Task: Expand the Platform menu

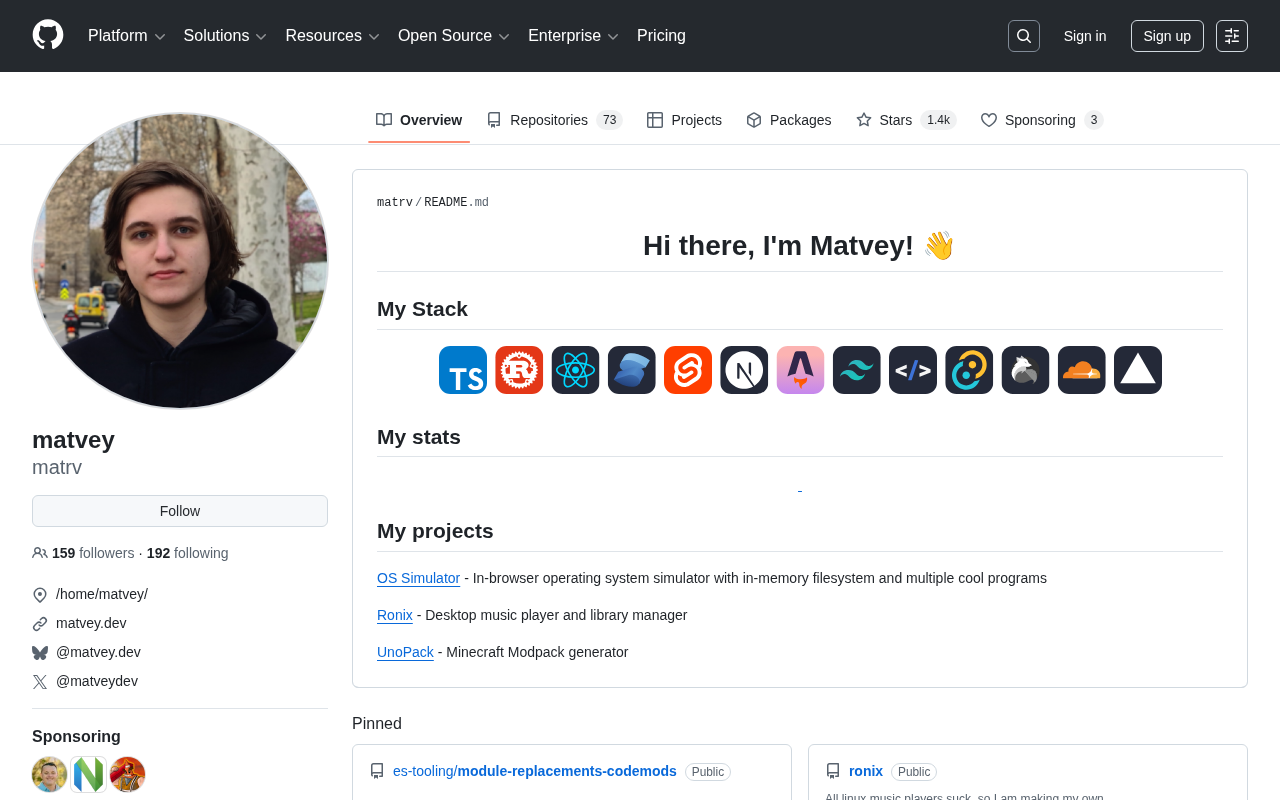Action: coord(127,36)
